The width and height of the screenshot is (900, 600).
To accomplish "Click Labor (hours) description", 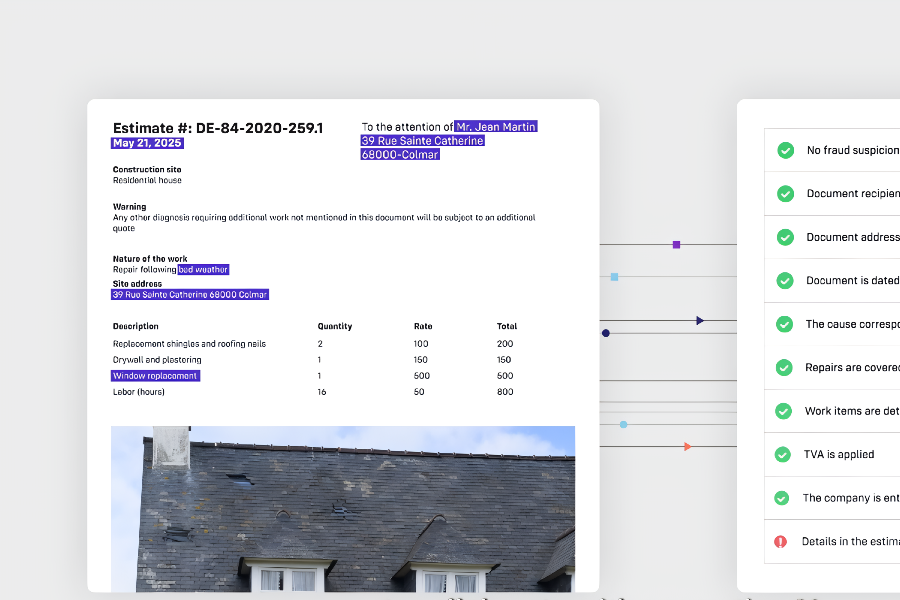I will [x=139, y=392].
